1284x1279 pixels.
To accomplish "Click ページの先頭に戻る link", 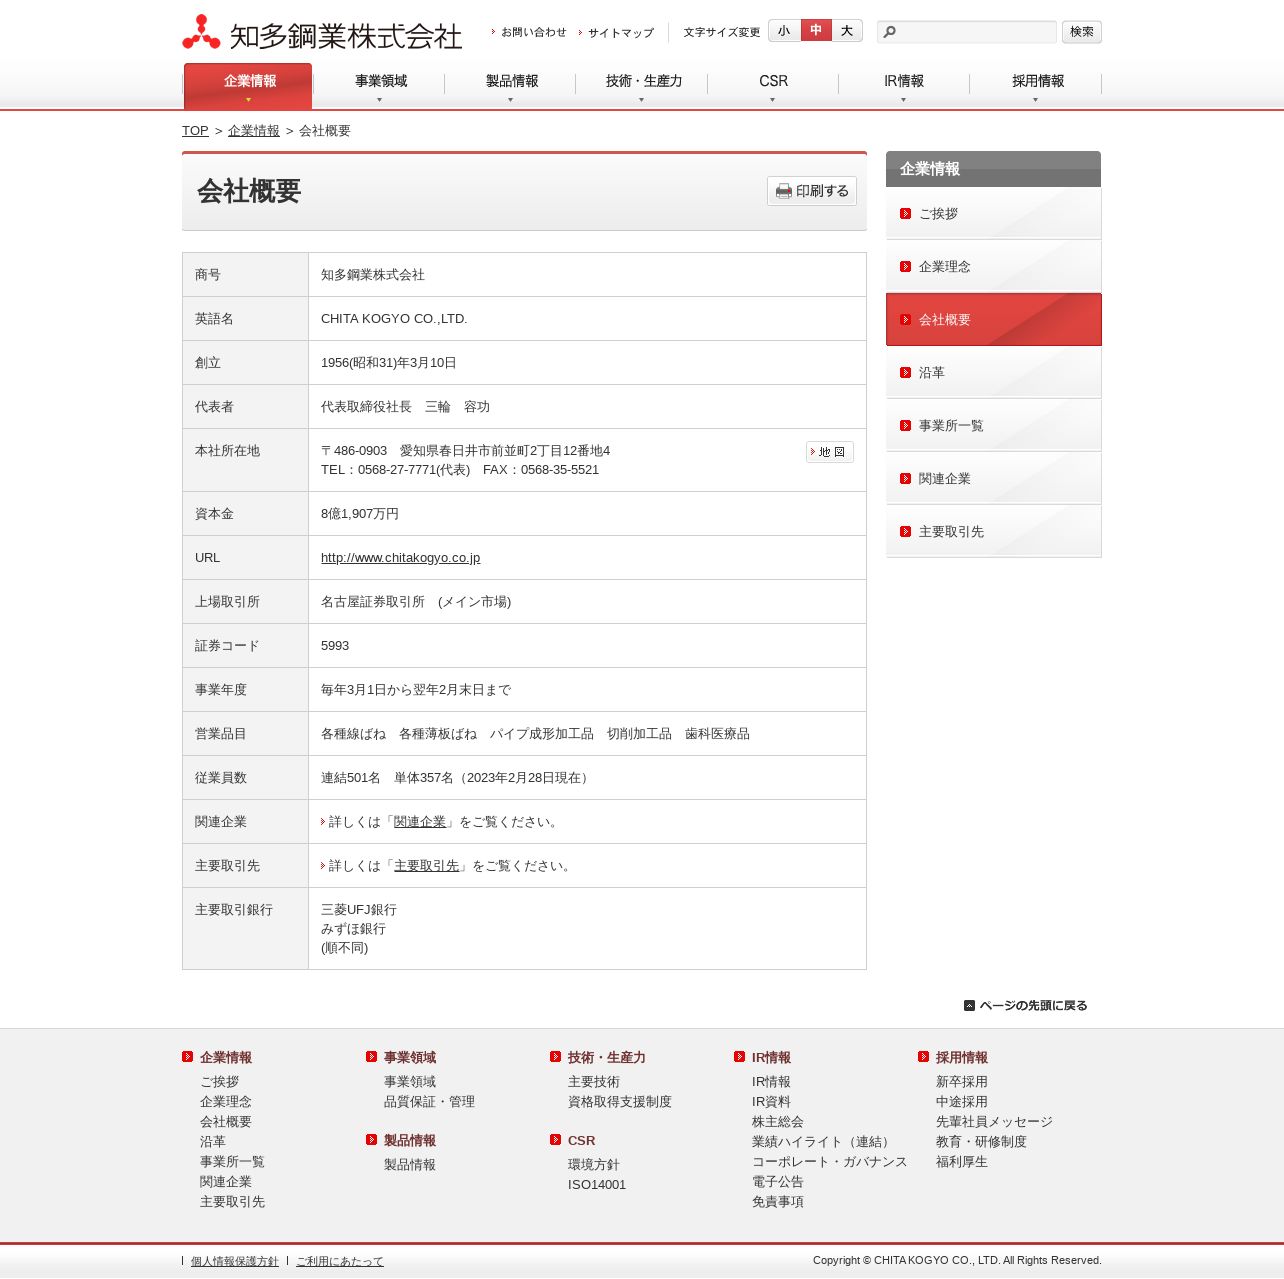I will (x=1026, y=1006).
